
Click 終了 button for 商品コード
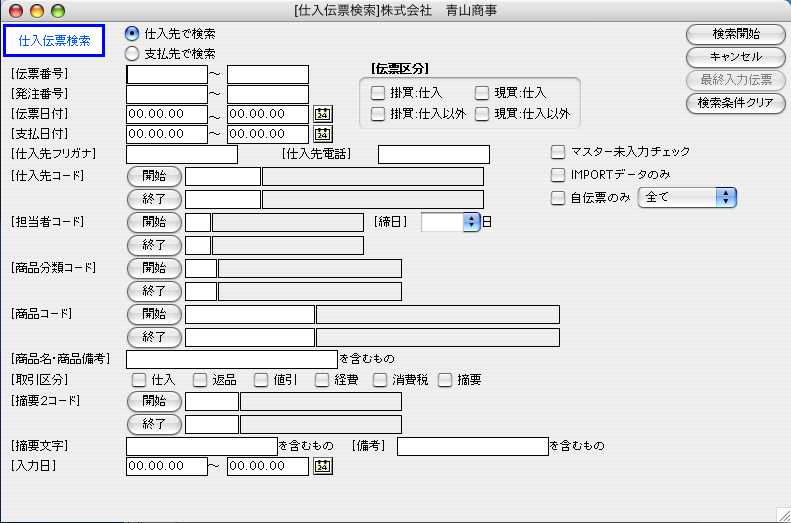point(154,337)
